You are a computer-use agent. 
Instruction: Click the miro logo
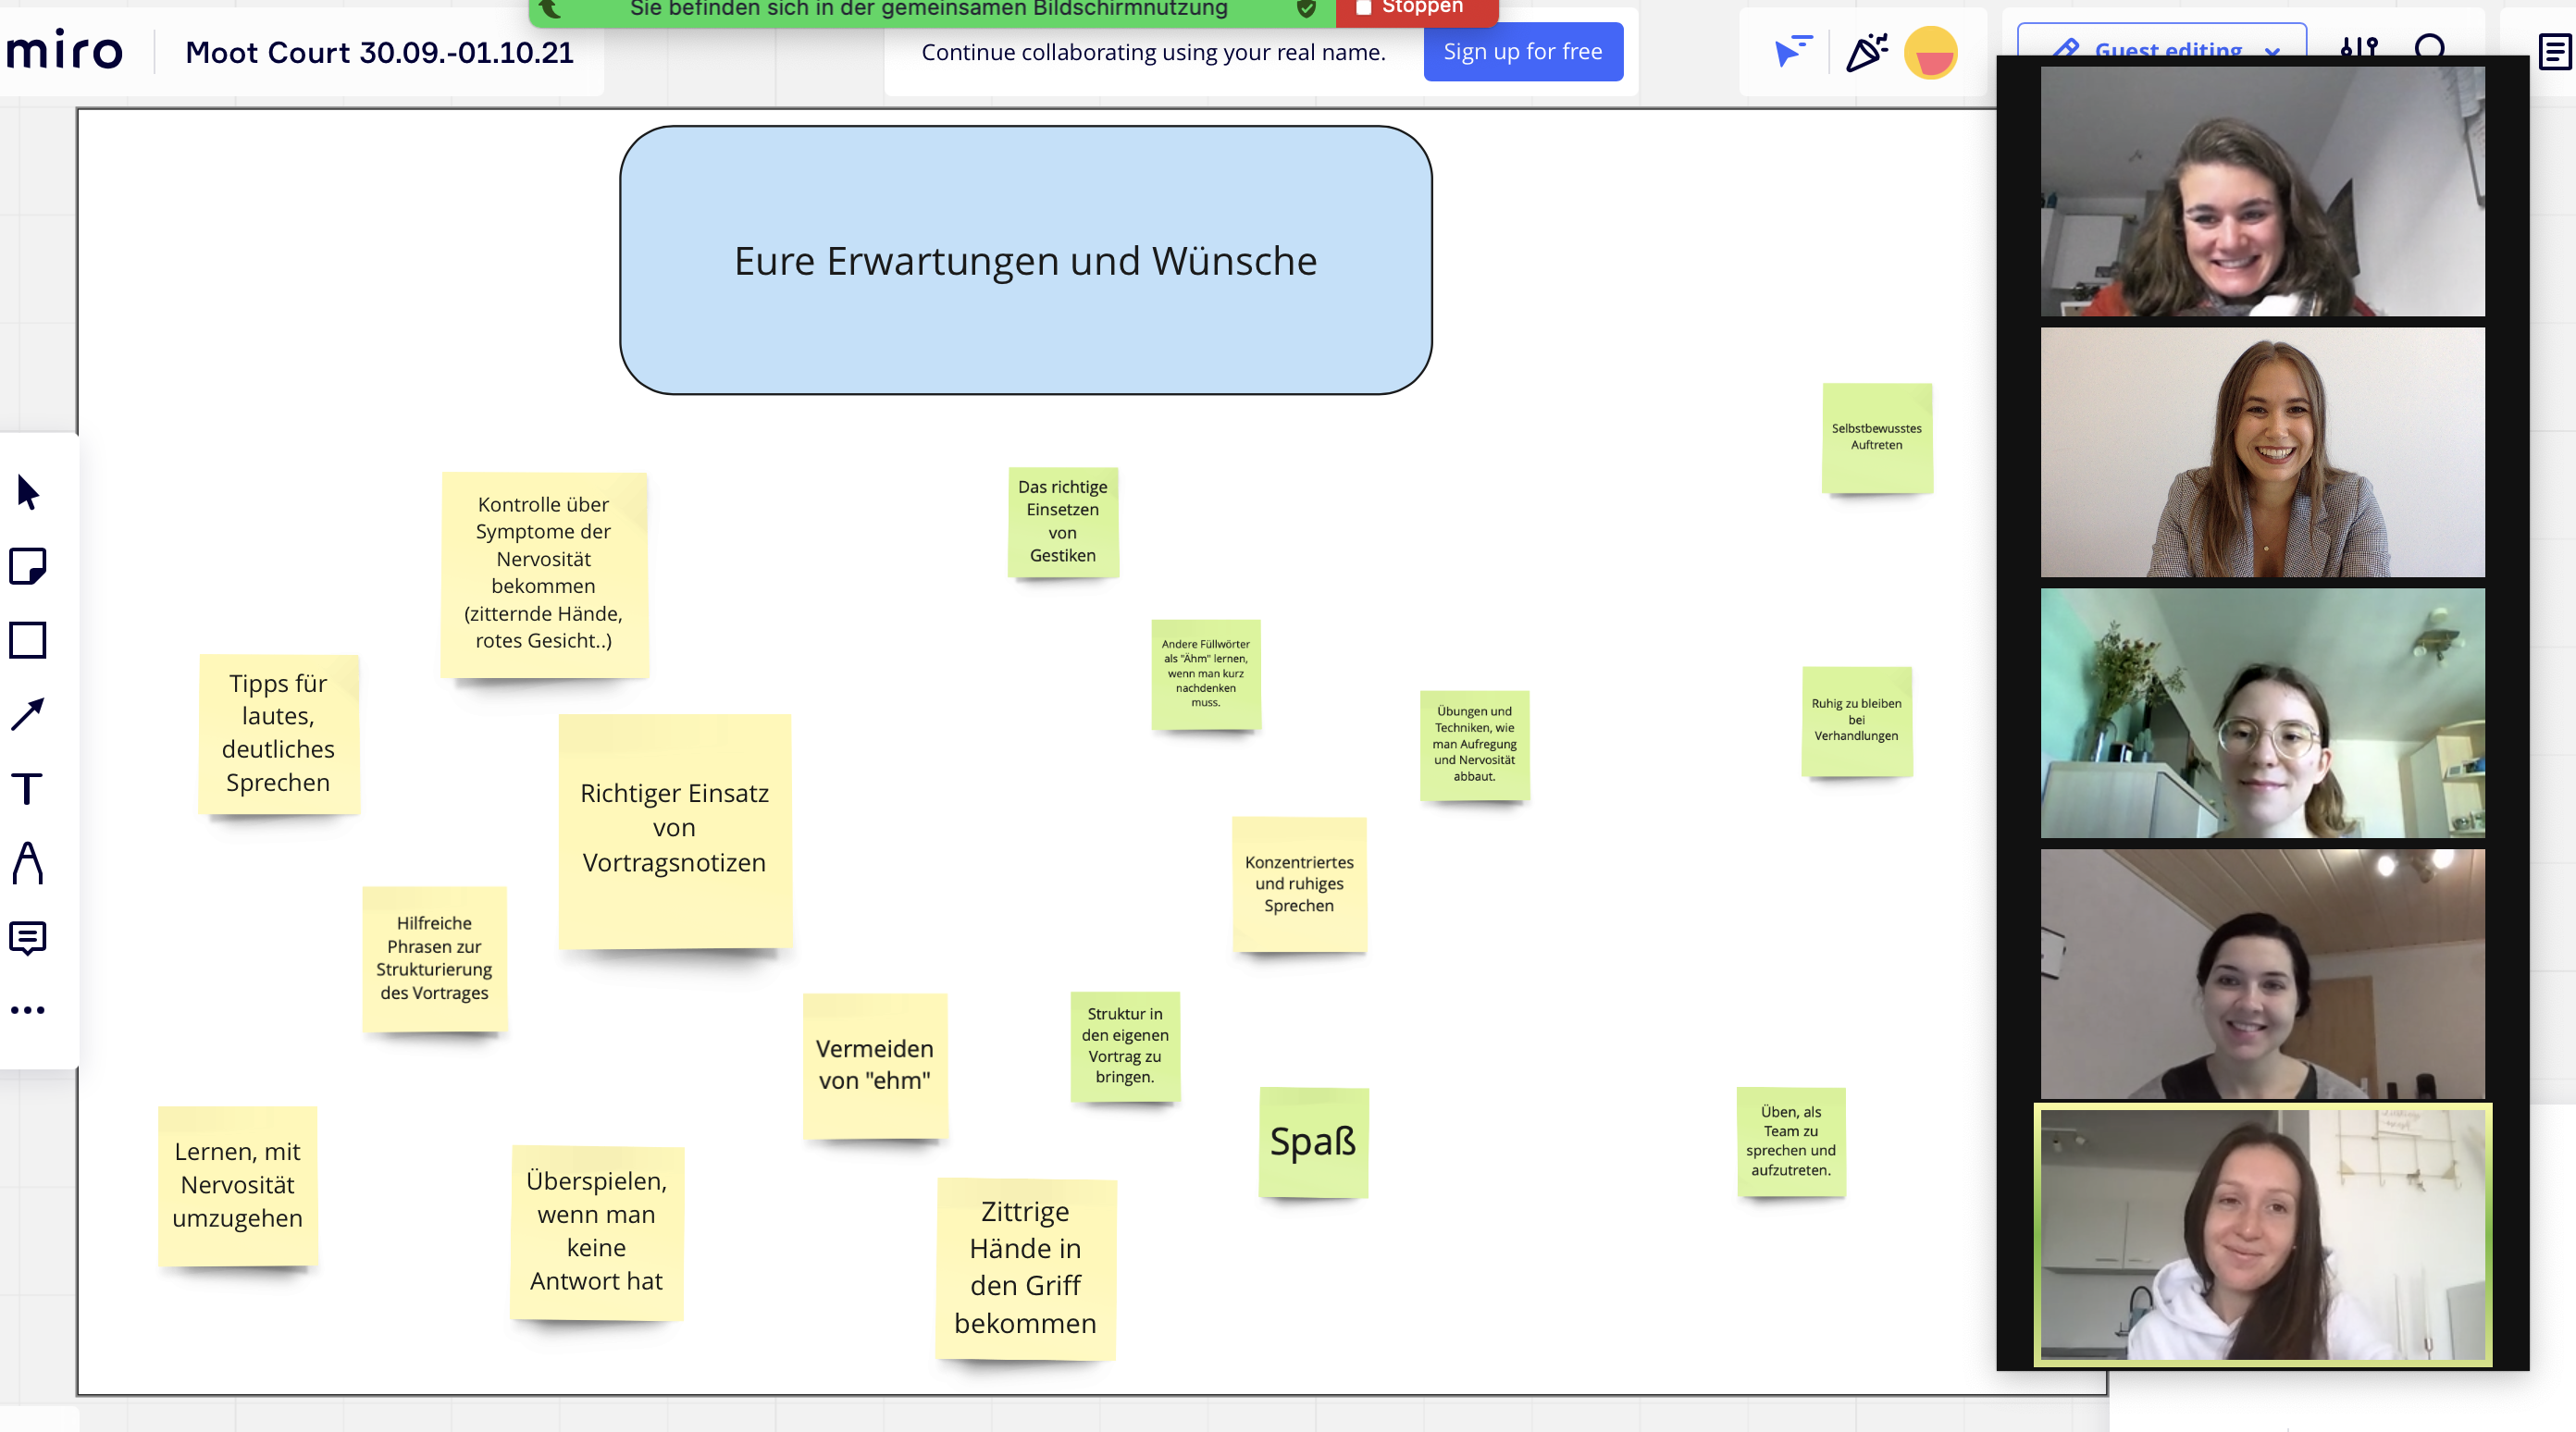tap(65, 51)
